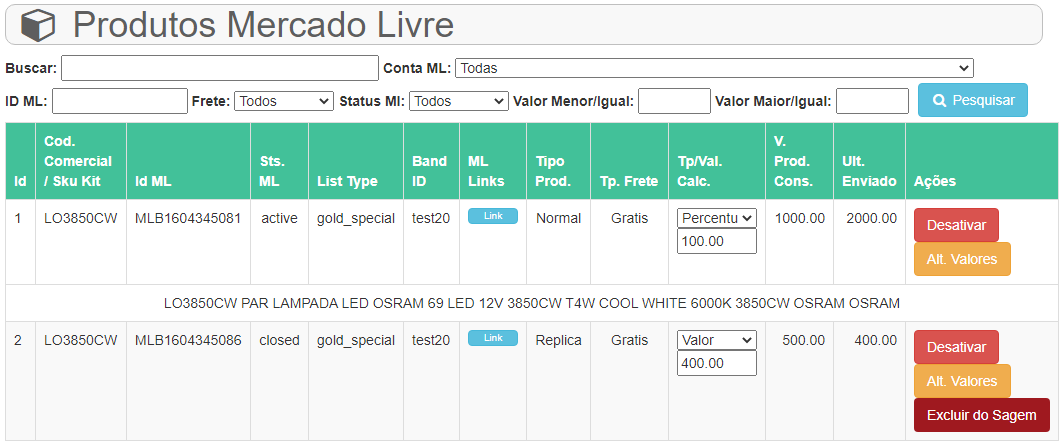Edit the 100.00 calc value field
Image resolution: width=1062 pixels, height=441 pixels.
click(717, 241)
